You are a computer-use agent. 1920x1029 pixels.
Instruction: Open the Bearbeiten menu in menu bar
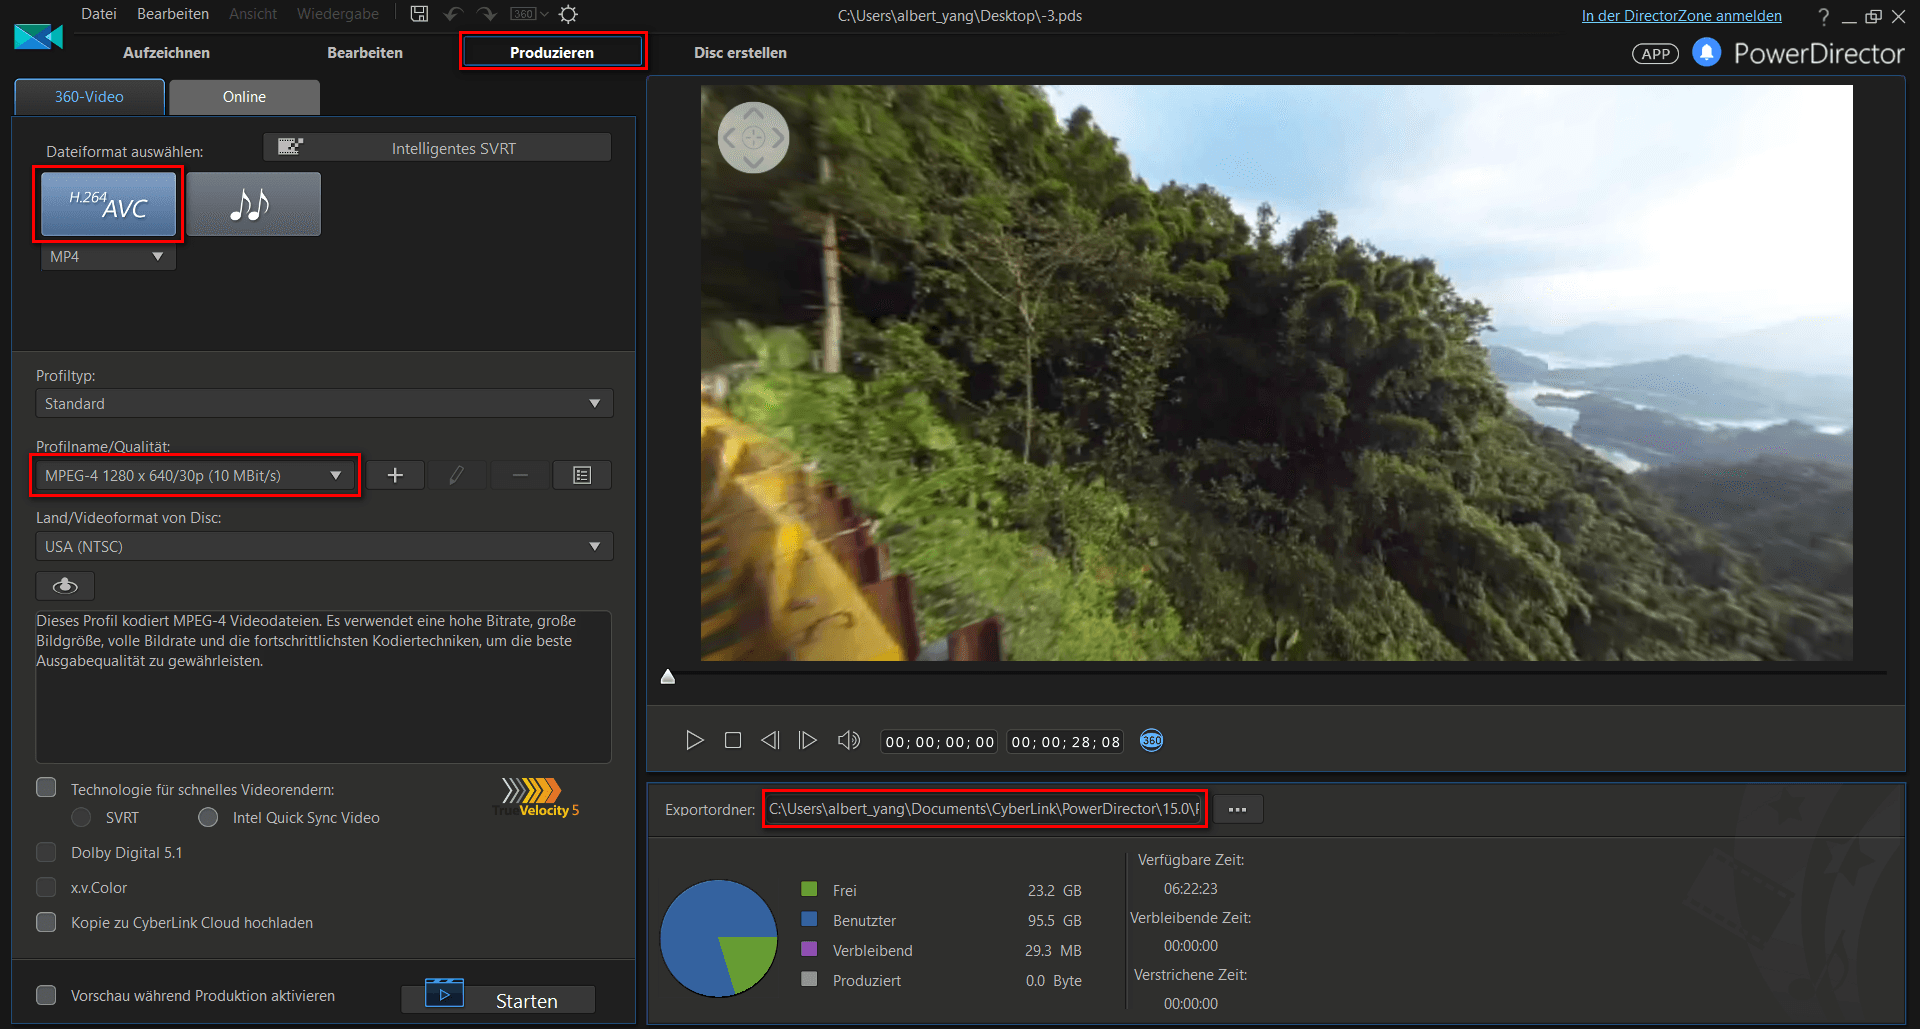point(173,14)
